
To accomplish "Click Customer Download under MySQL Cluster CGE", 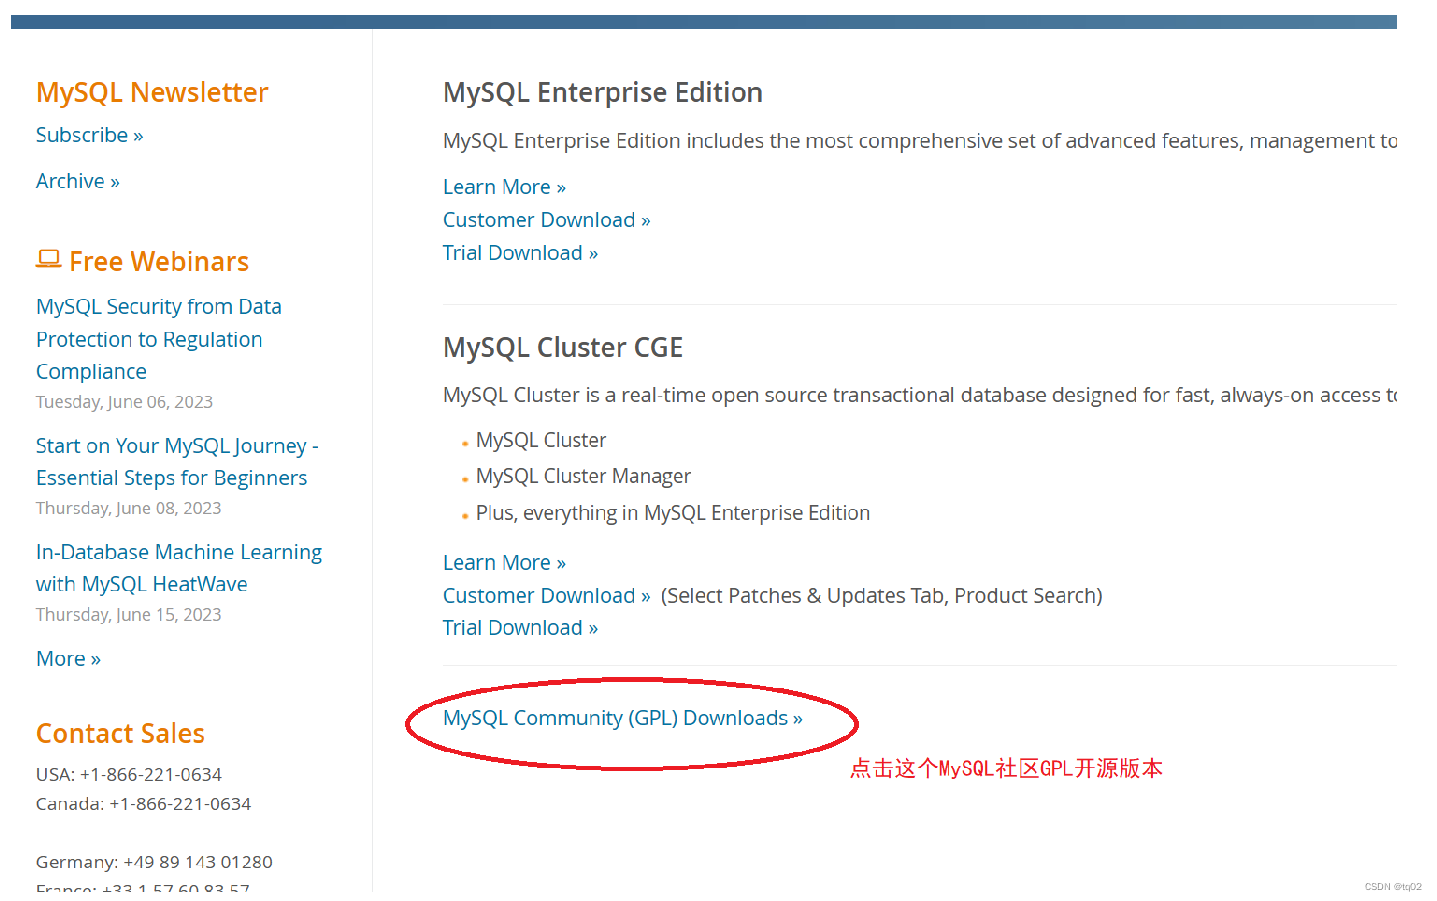I will click(546, 596).
